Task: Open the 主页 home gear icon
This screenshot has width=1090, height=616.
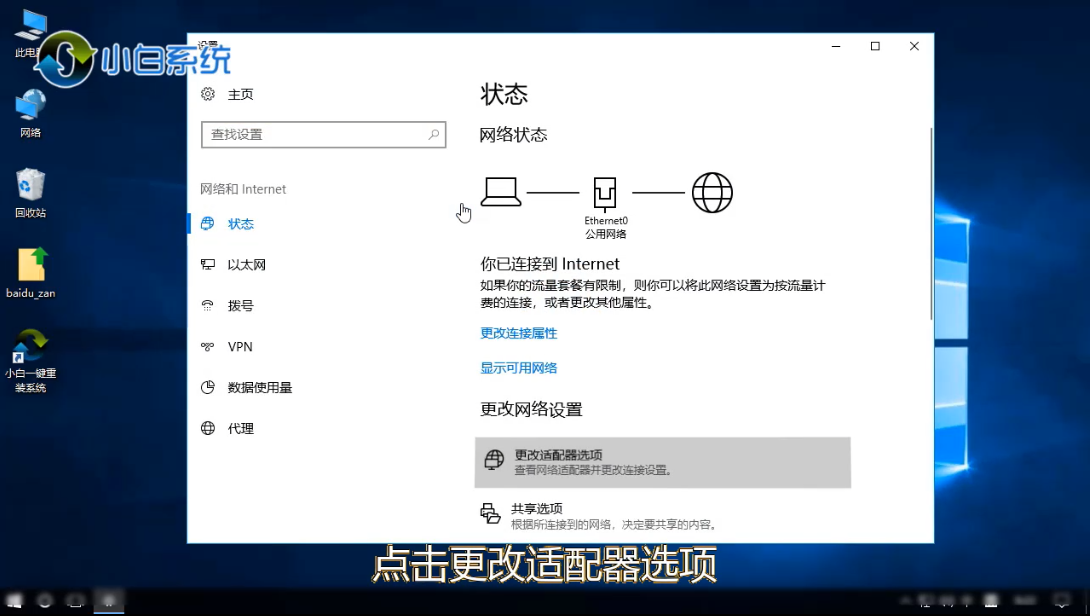Action: [208, 94]
